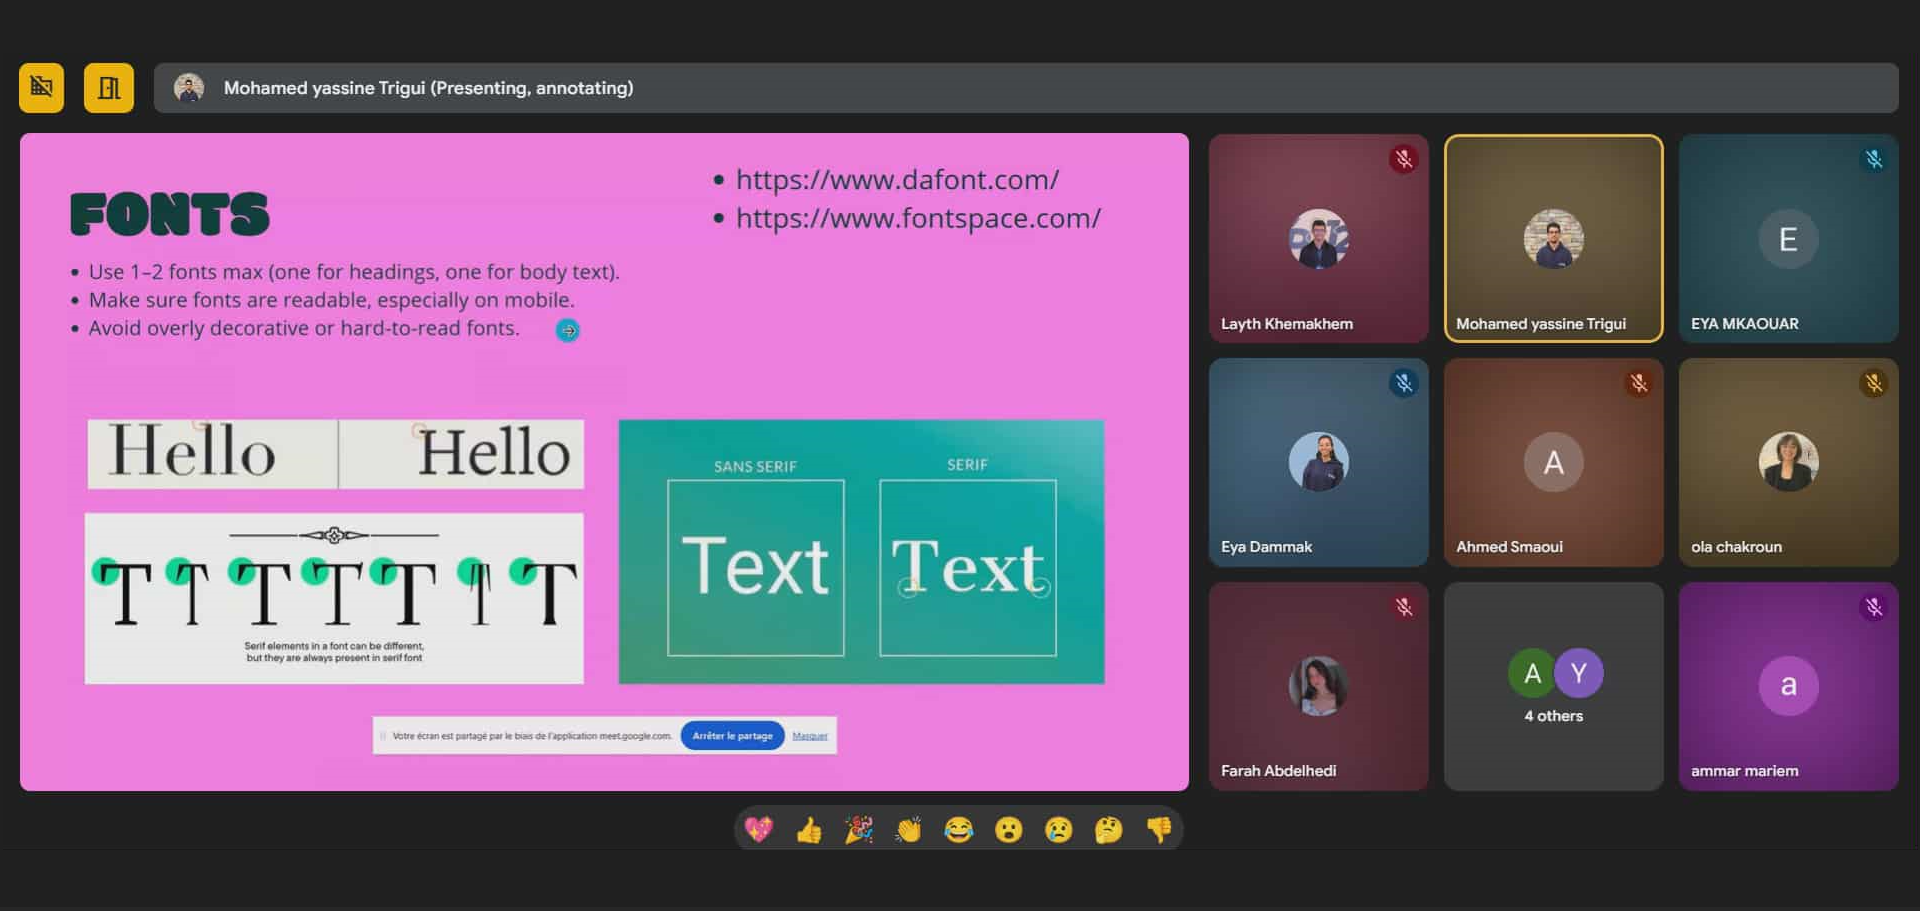Click the muted mic icon on EYA MKAOUAR's tile
Viewport: 1920px width, 911px height.
[x=1874, y=159]
